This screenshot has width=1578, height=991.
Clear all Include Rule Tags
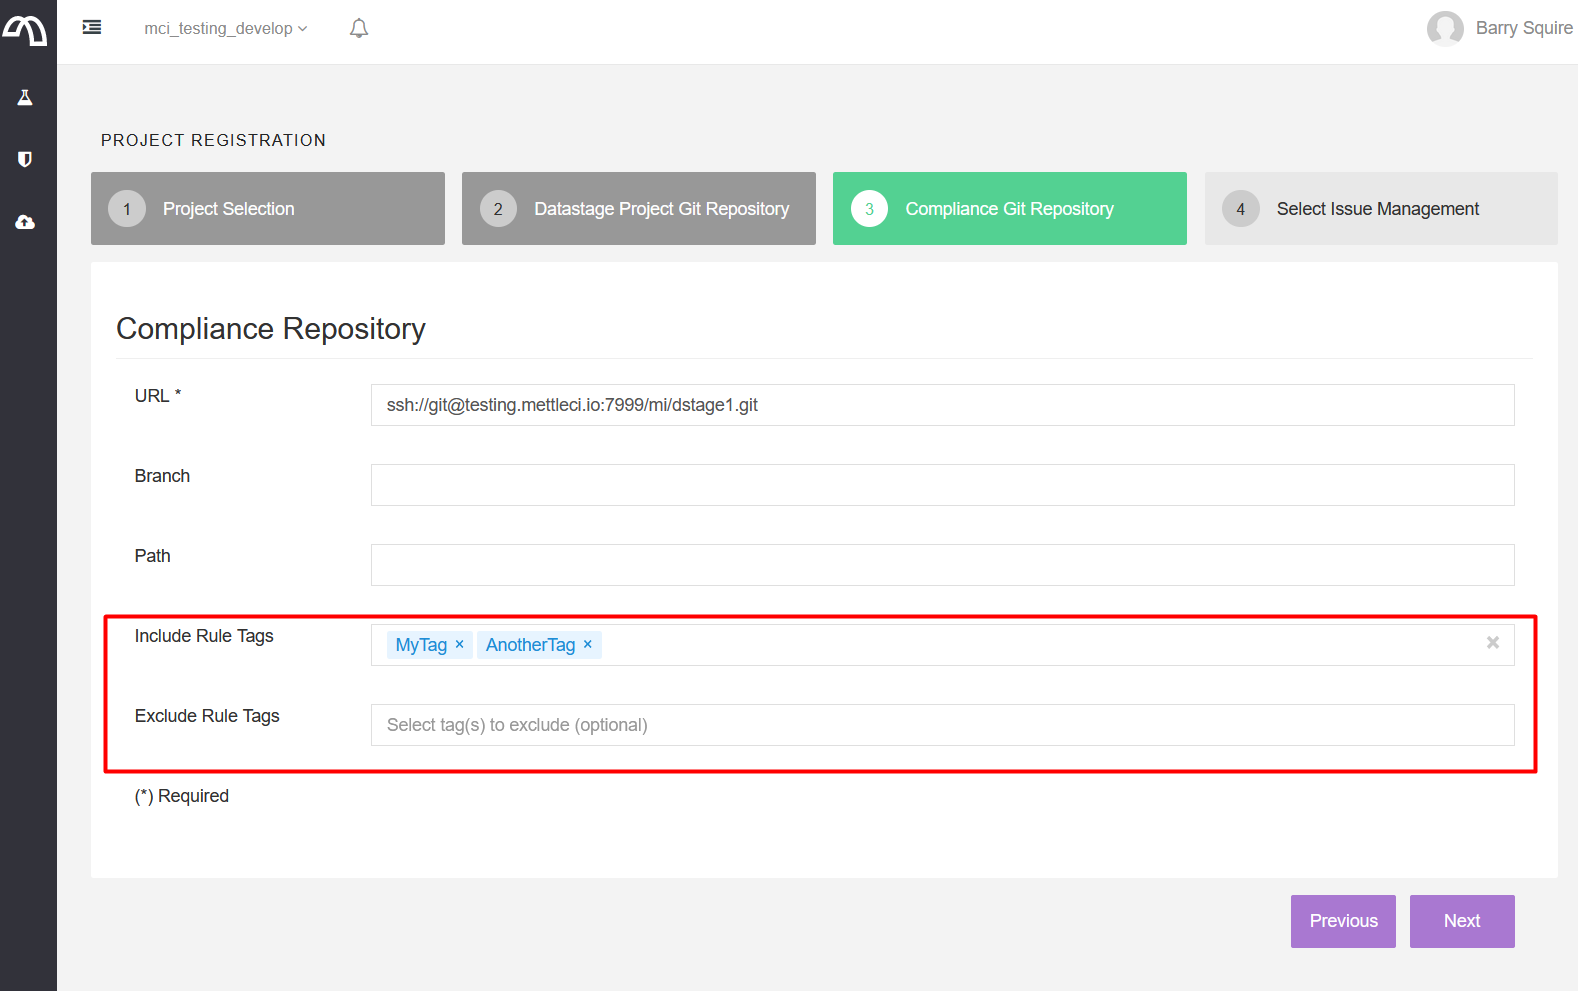pos(1492,643)
